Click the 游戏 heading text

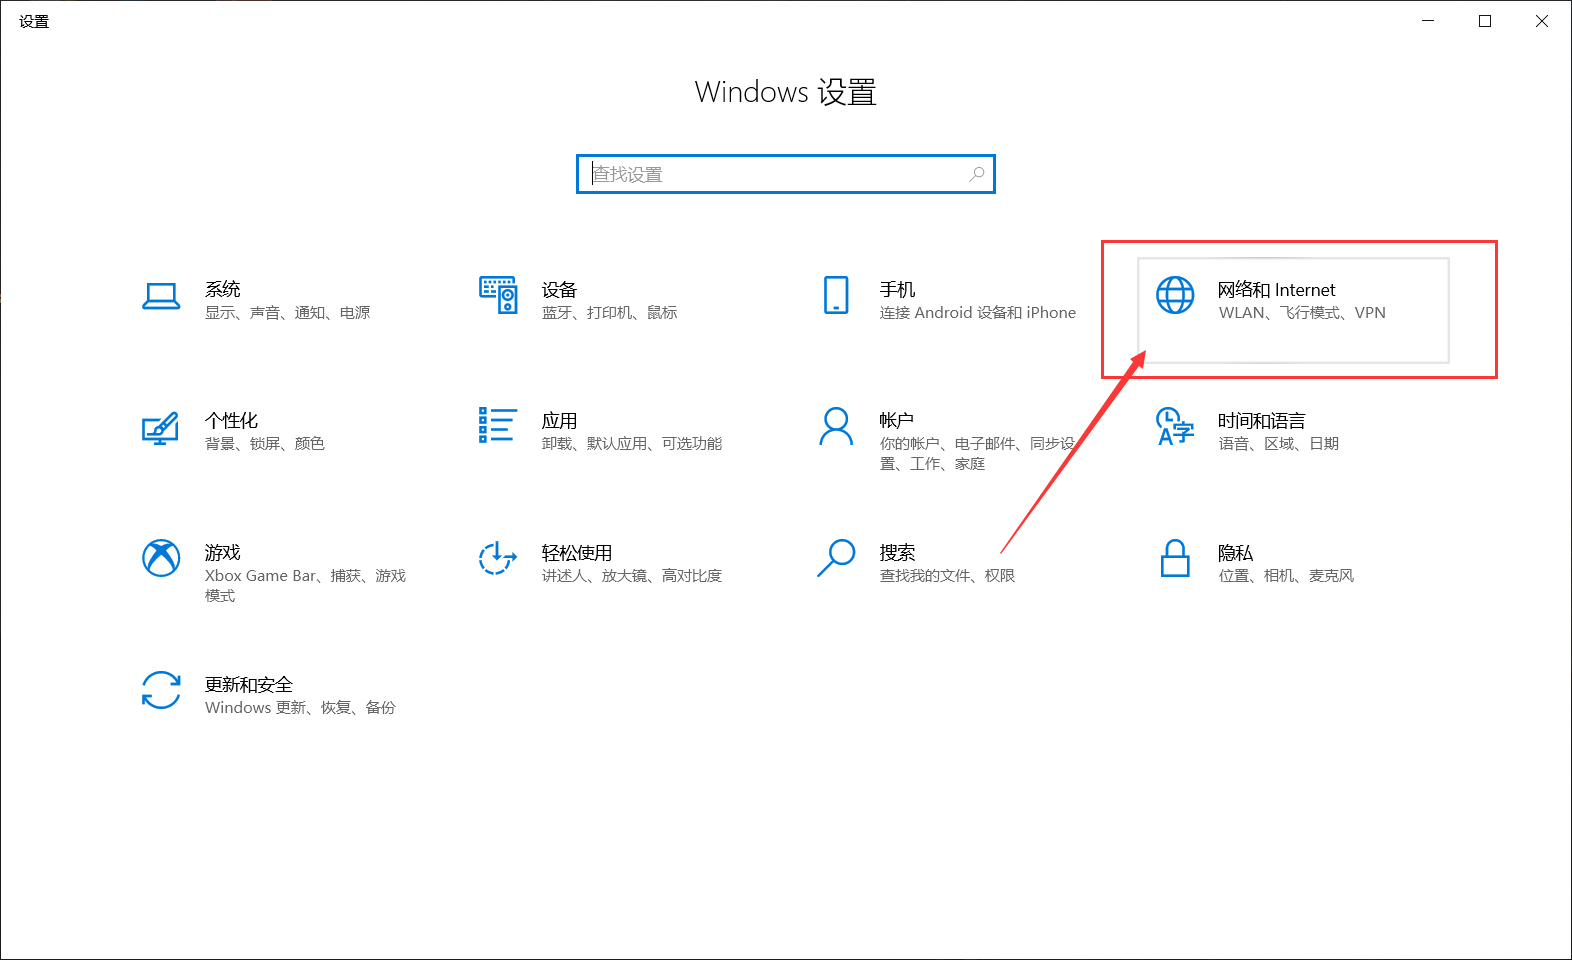(x=223, y=553)
